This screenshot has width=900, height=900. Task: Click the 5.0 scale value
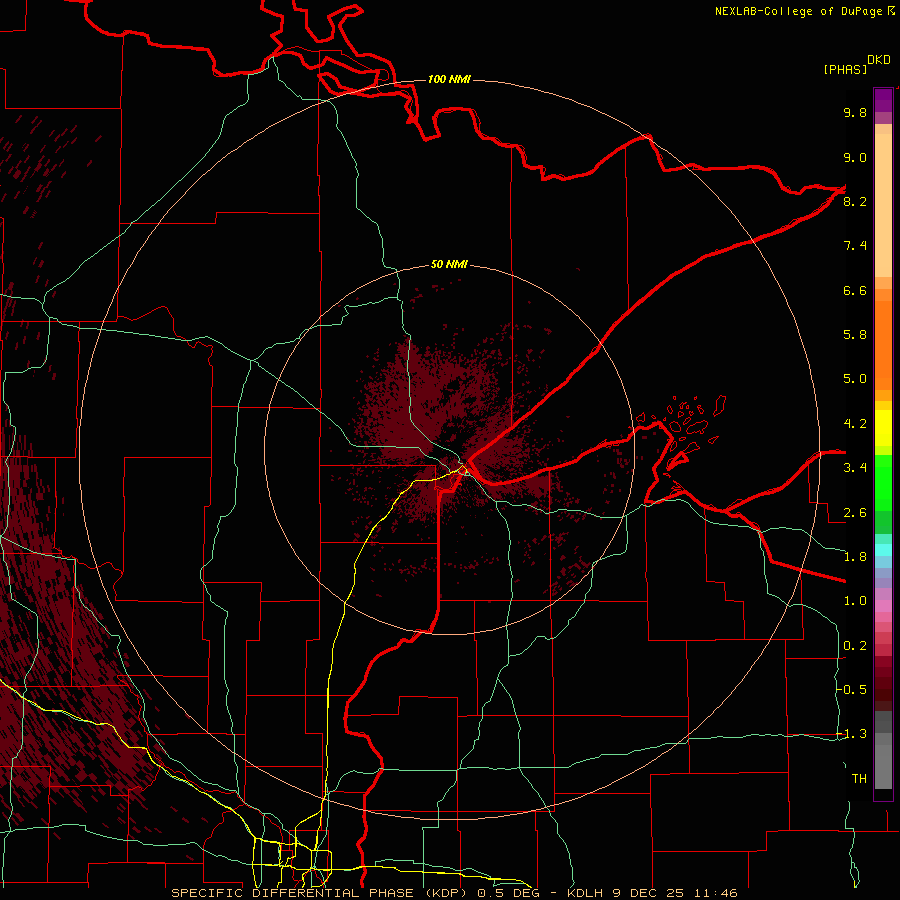coord(855,379)
